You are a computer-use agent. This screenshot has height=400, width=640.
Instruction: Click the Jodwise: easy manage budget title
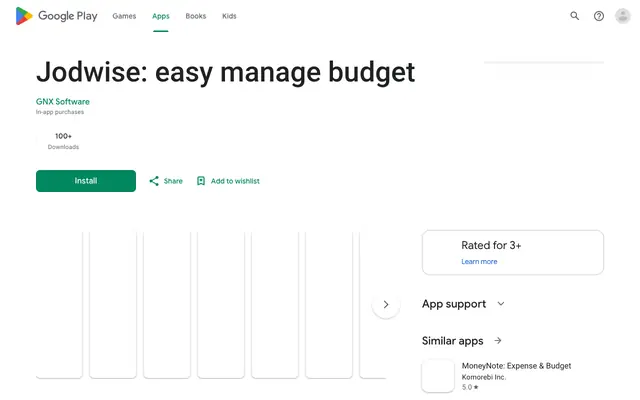click(x=225, y=73)
